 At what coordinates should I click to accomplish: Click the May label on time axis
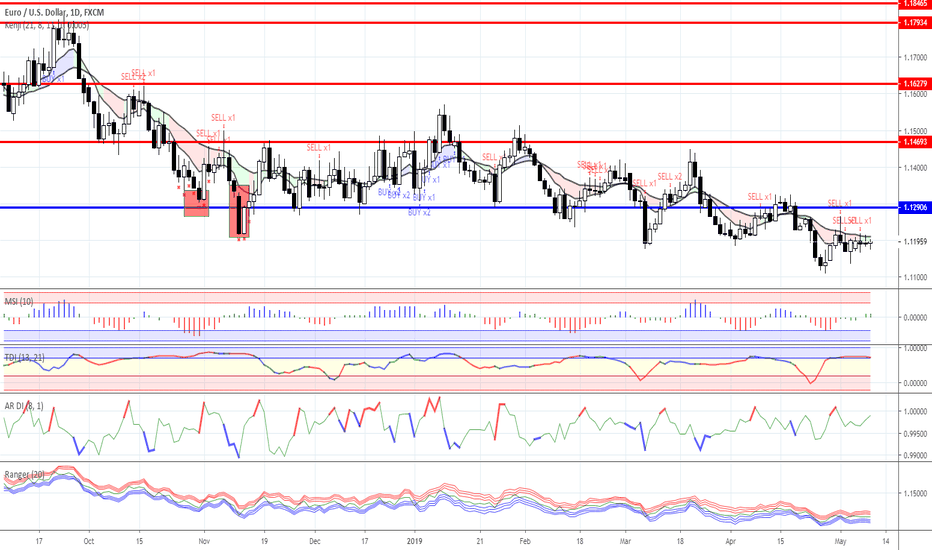[840, 541]
